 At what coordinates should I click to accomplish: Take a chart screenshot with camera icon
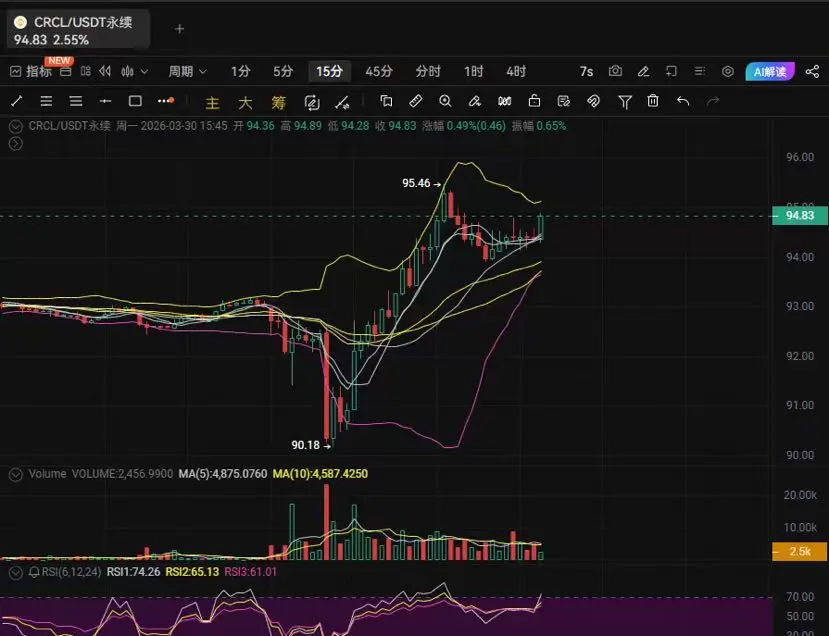pyautogui.click(x=615, y=71)
